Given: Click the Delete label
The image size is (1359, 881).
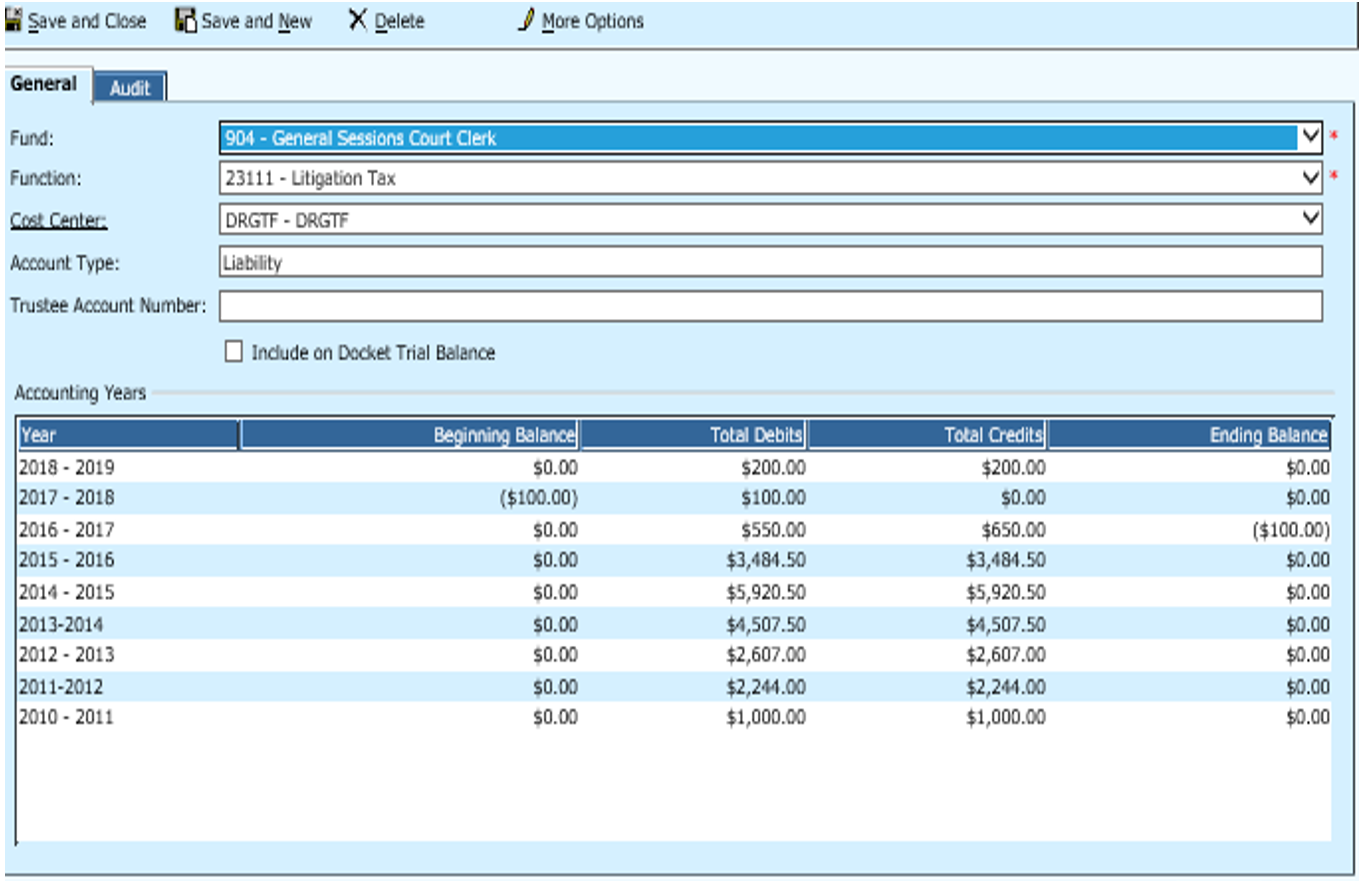Looking at the screenshot, I should pyautogui.click(x=400, y=21).
